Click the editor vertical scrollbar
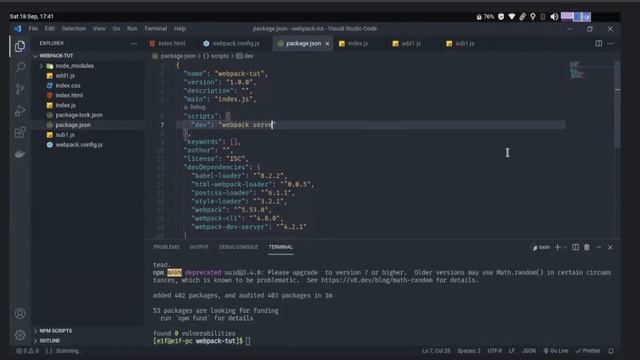 tap(617, 104)
